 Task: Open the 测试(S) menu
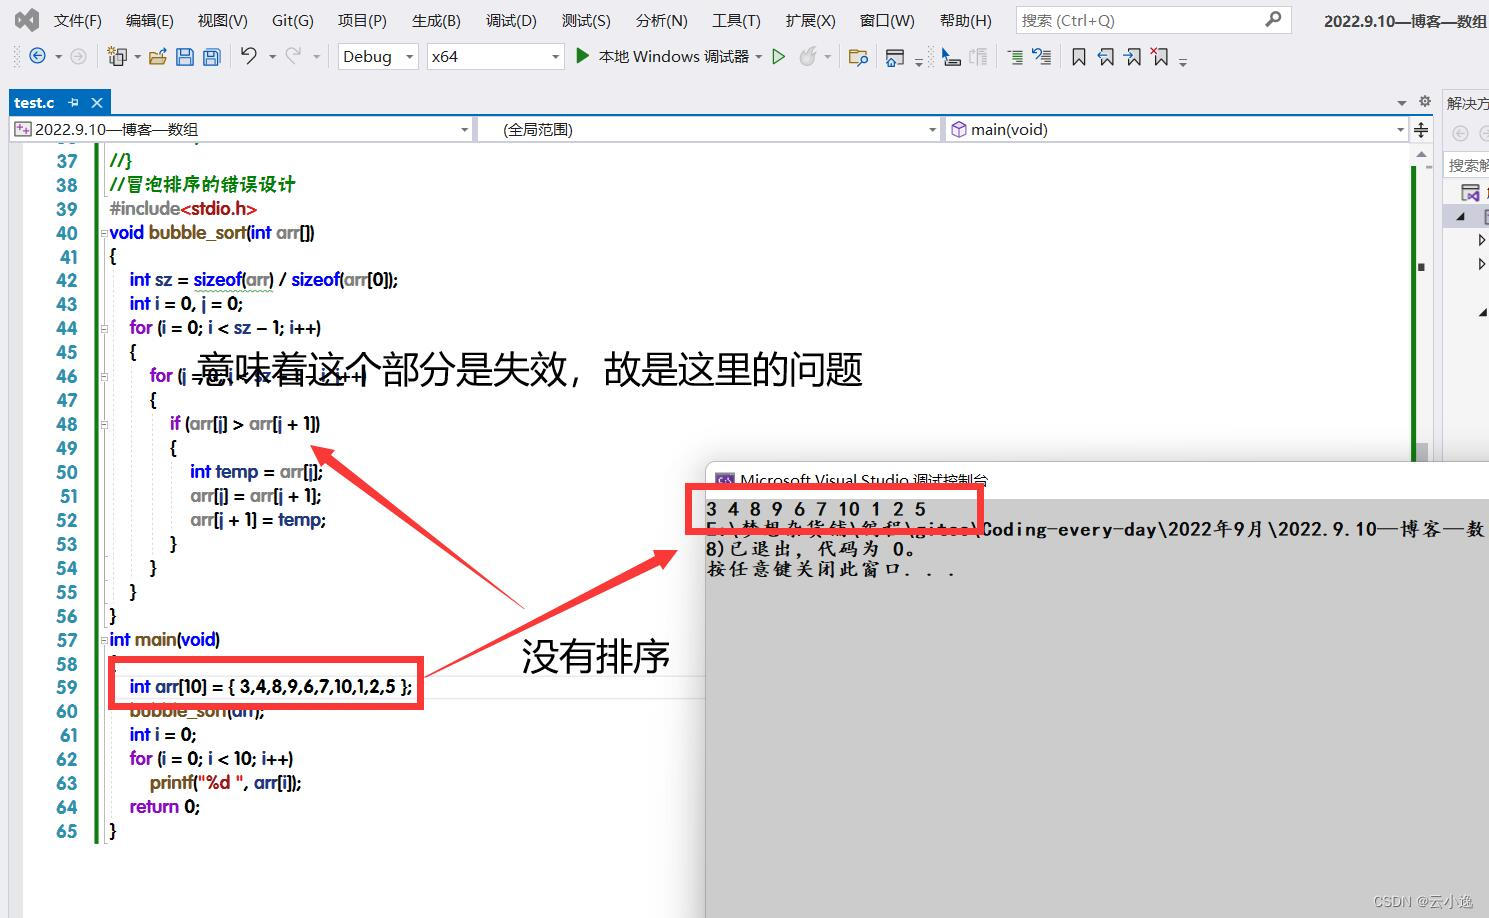(586, 20)
